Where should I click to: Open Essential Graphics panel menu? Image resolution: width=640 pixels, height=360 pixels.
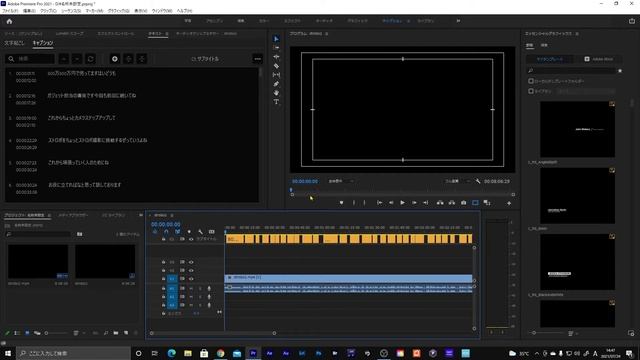pos(577,33)
